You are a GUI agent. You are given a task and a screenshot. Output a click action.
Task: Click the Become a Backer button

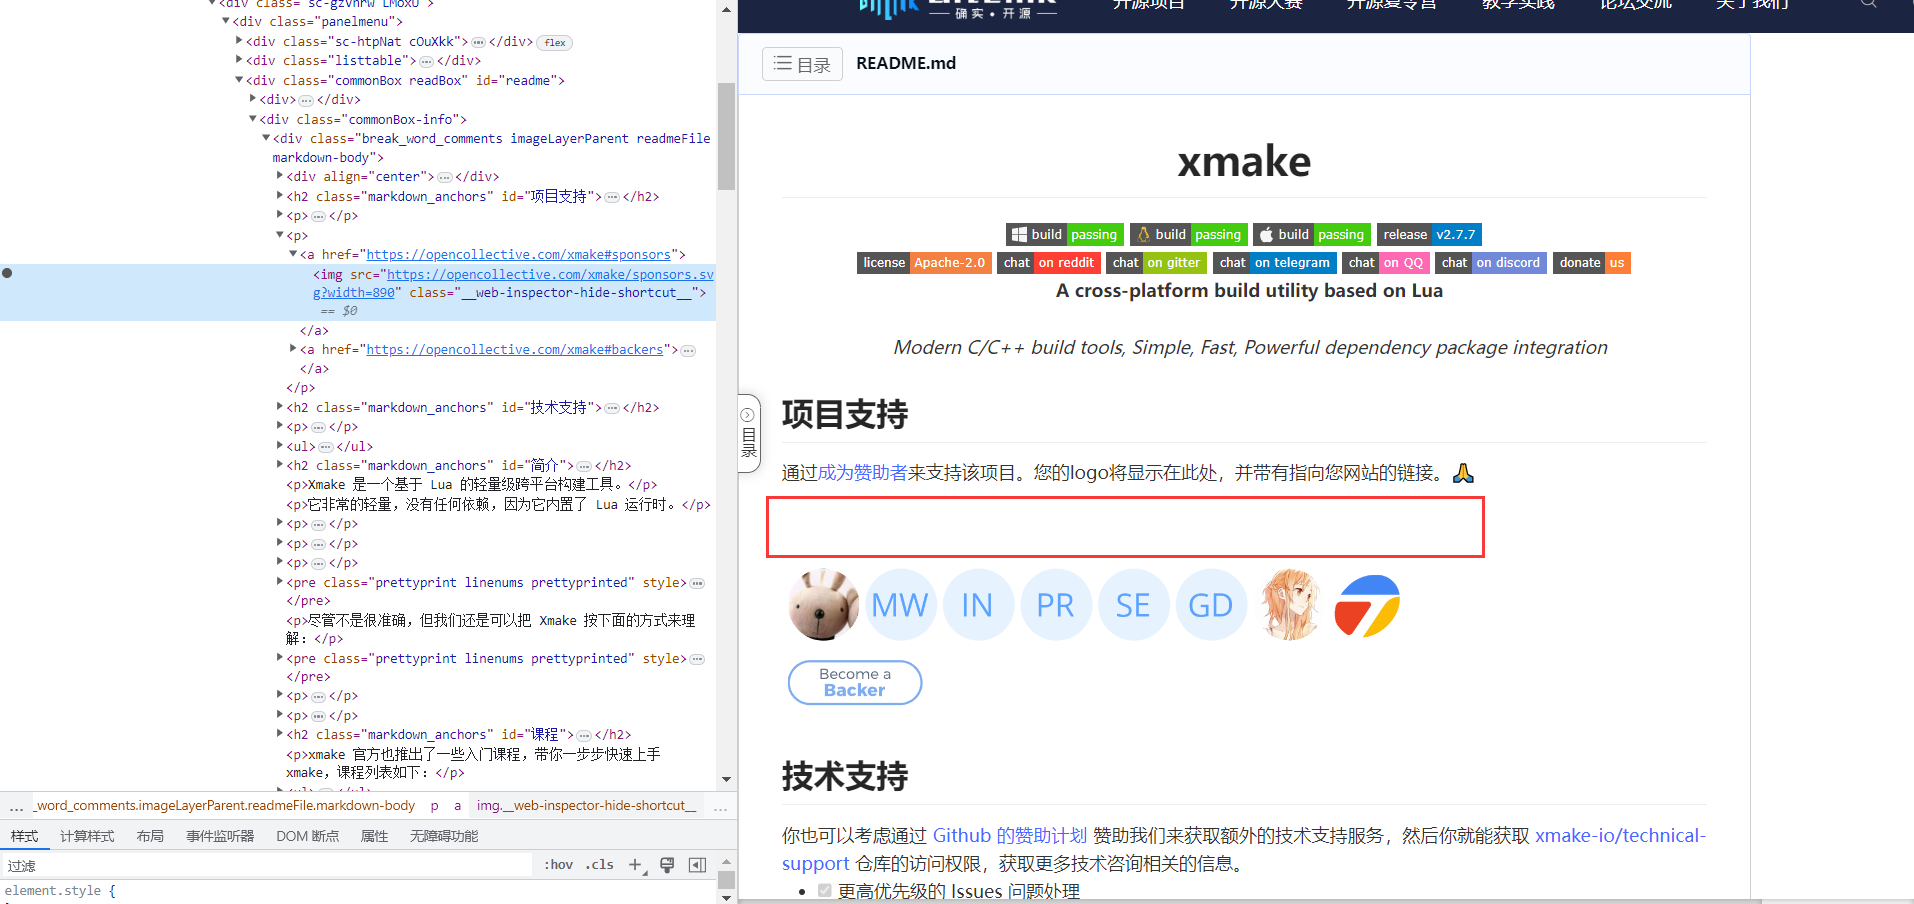tap(855, 682)
